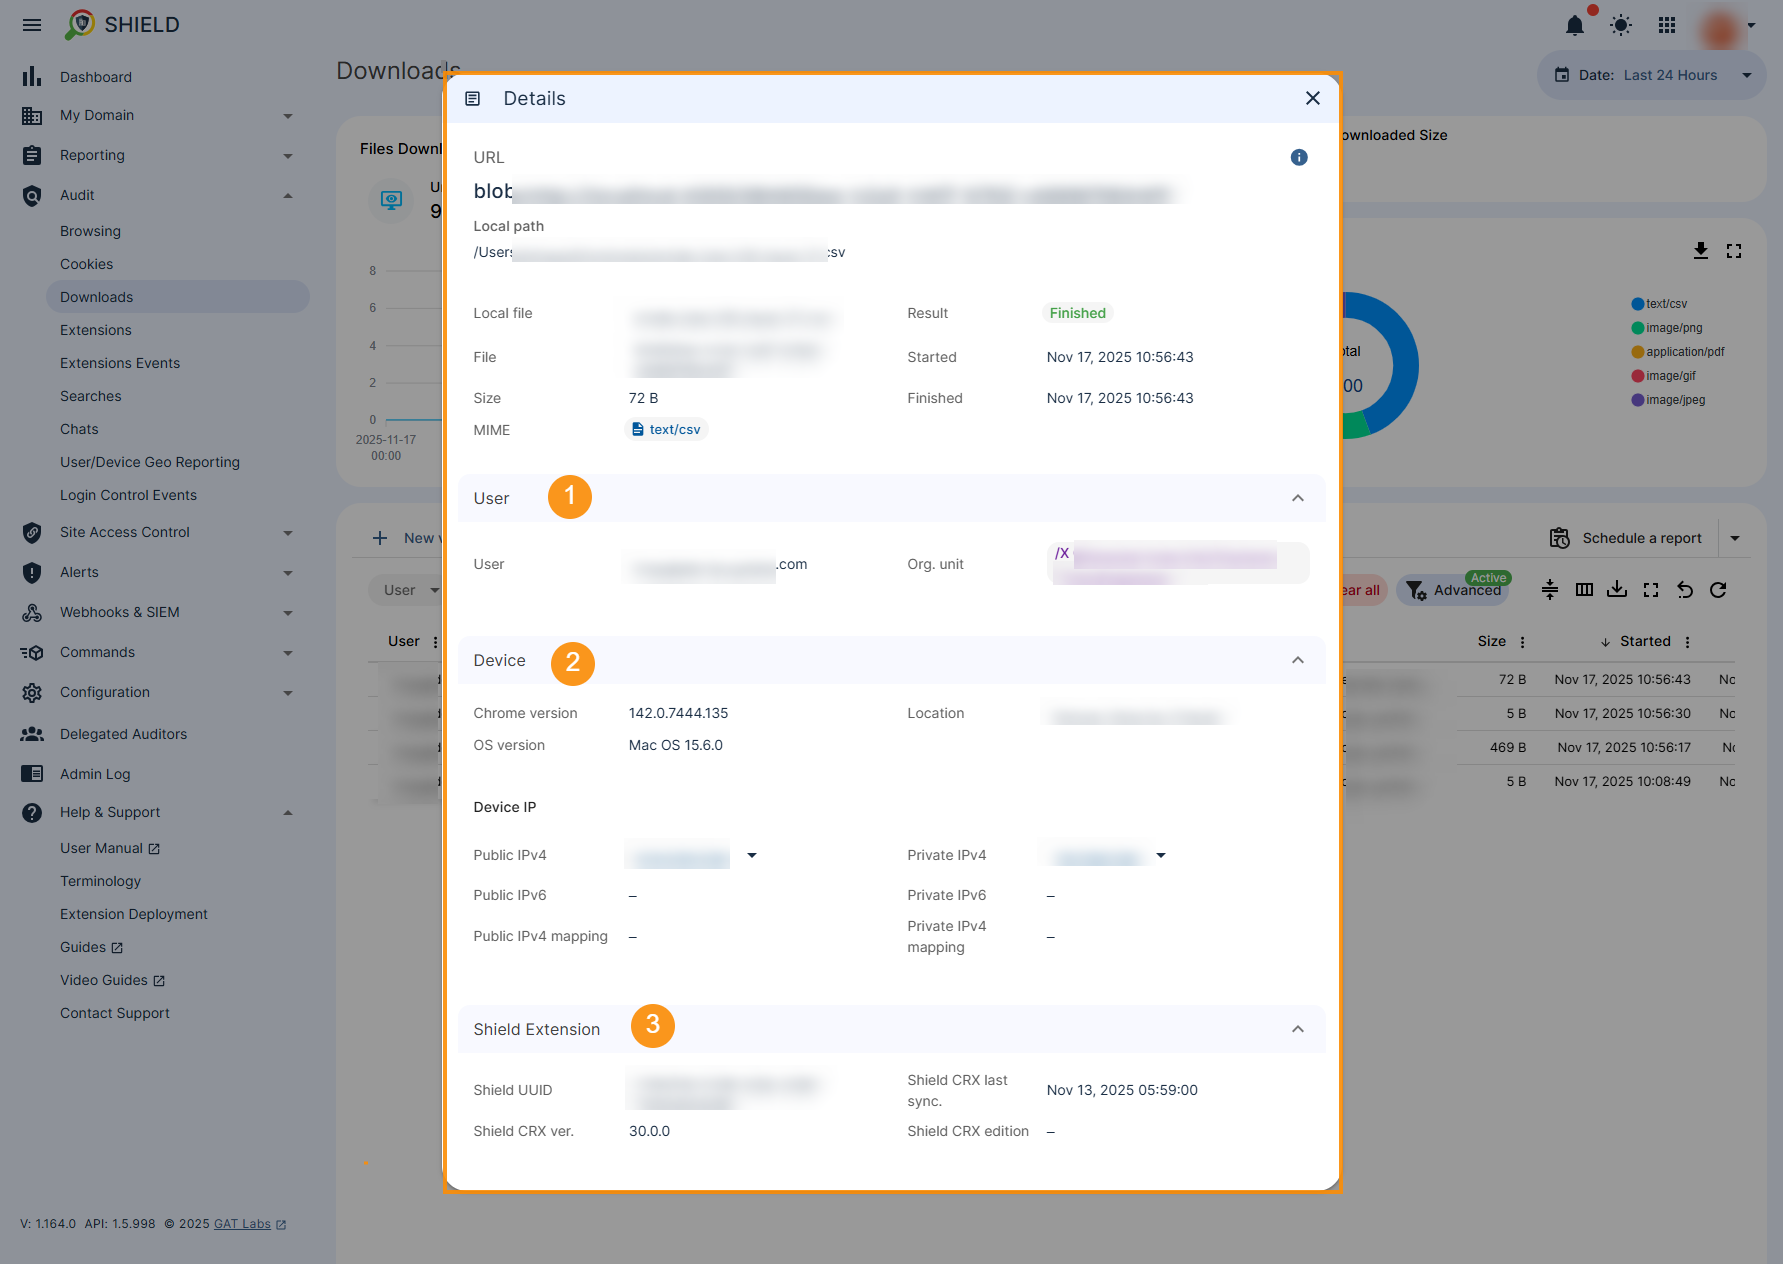The width and height of the screenshot is (1783, 1264).
Task: Collapse the Shield Extension section
Action: tap(1297, 1029)
